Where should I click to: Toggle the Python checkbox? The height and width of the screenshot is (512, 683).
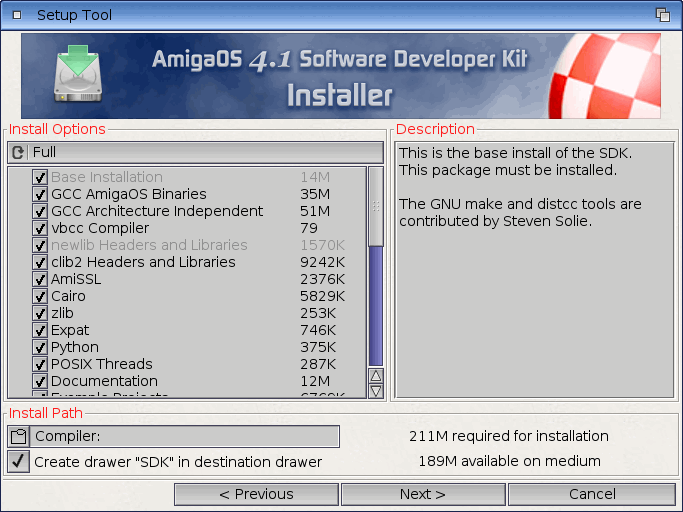click(x=40, y=347)
